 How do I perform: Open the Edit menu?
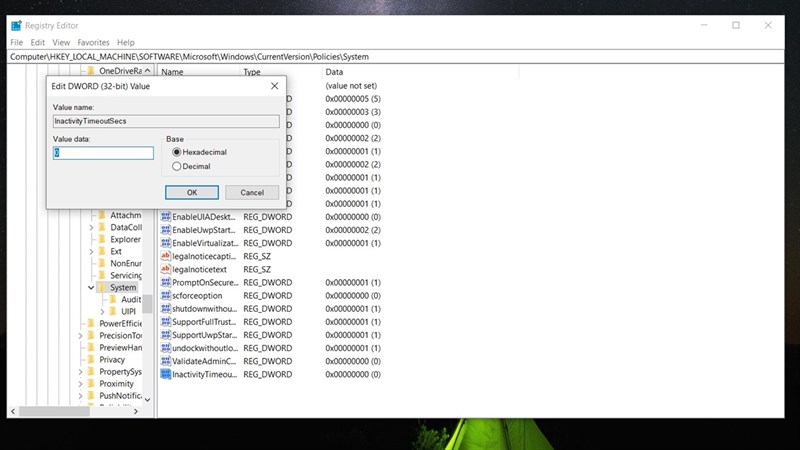tap(37, 42)
